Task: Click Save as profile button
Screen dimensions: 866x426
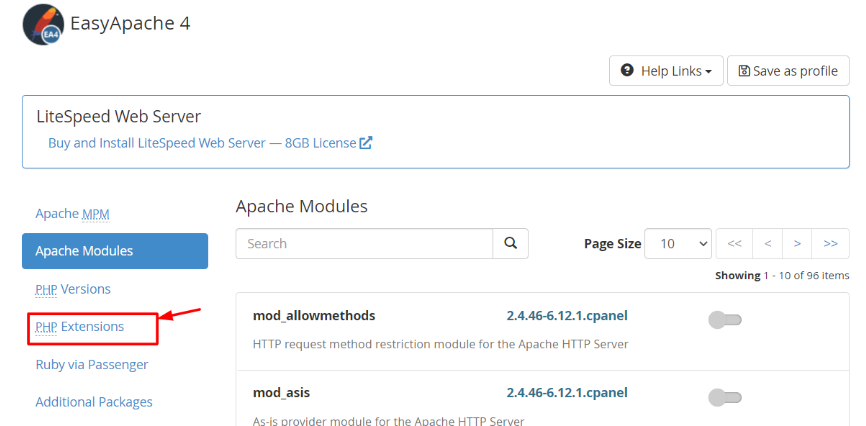Action: click(788, 71)
